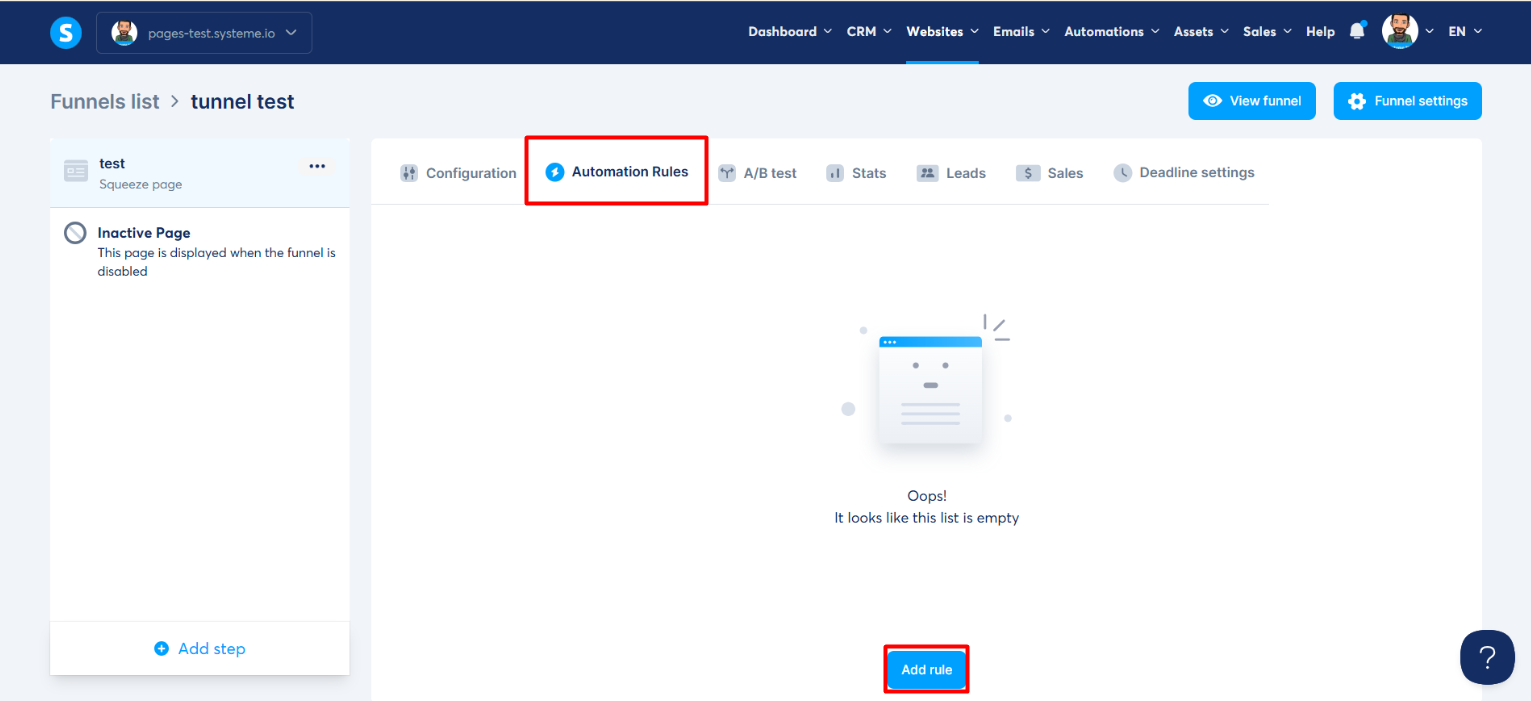
Task: Click the Inactive Page prohibited icon
Action: click(75, 233)
